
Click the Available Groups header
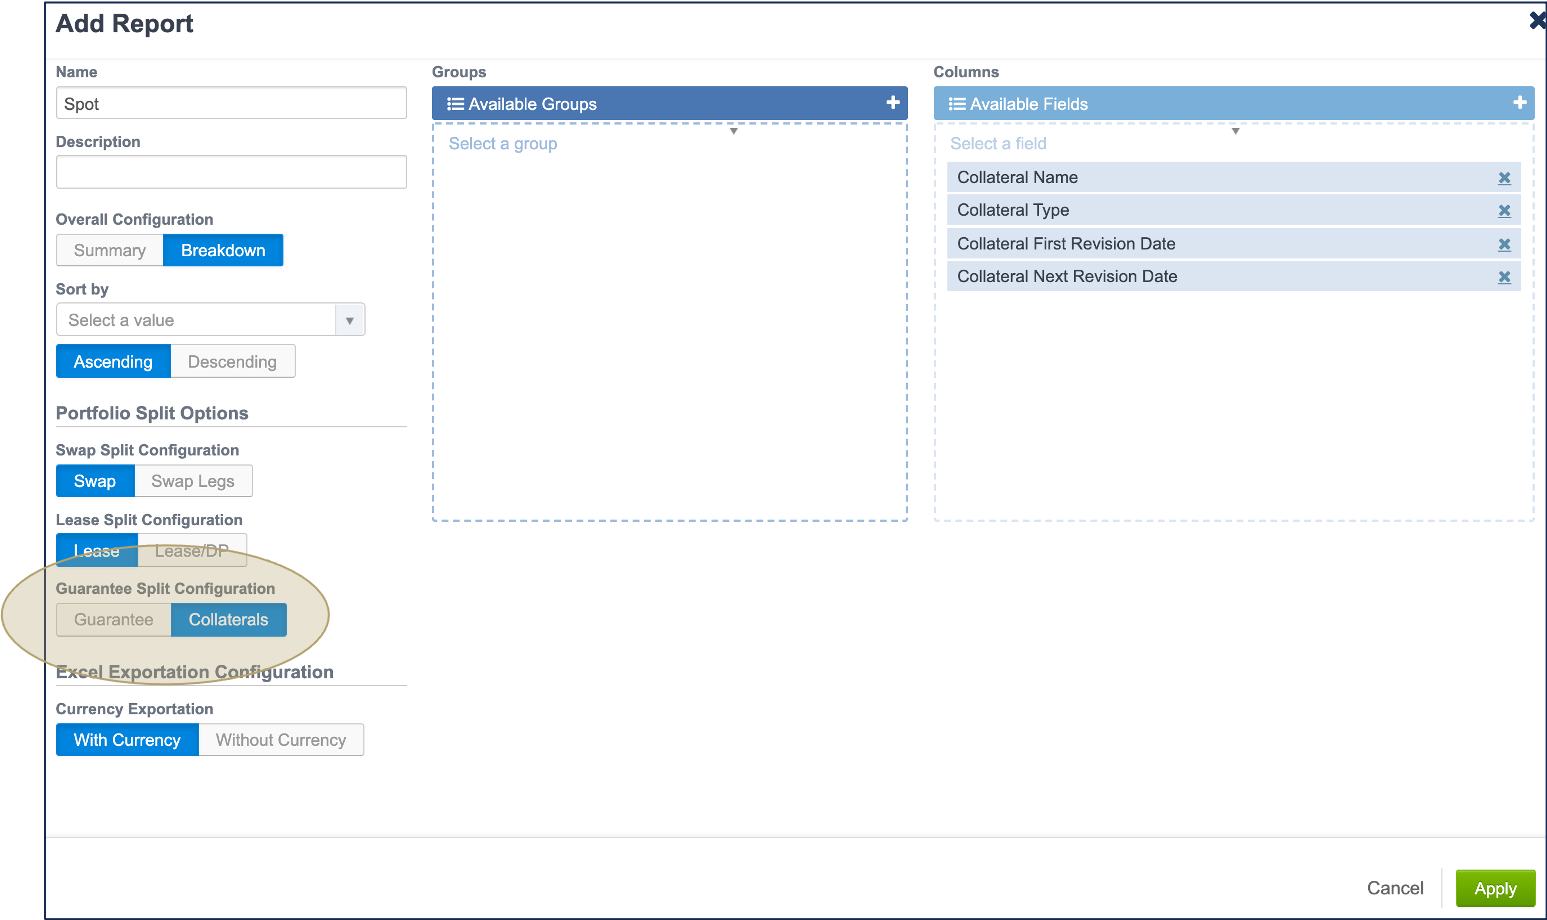pyautogui.click(x=670, y=103)
